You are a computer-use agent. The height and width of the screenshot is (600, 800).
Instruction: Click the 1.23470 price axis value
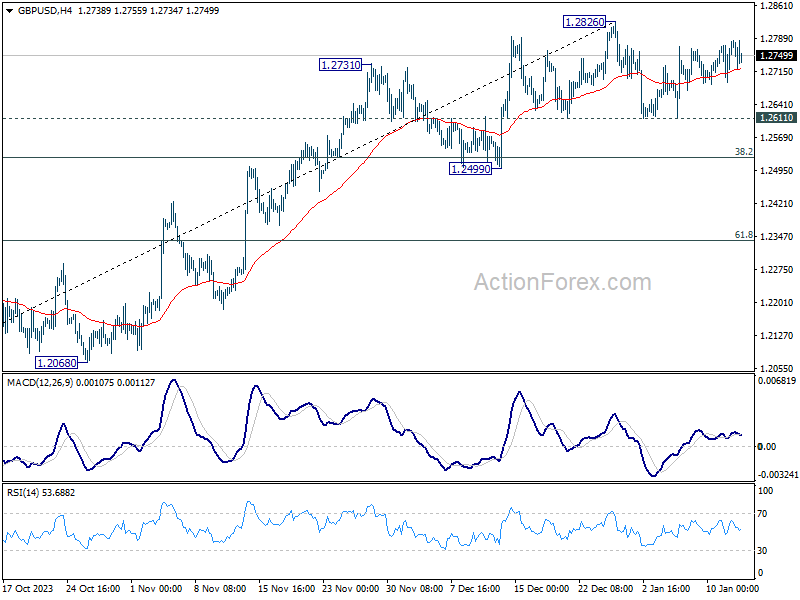pyautogui.click(x=777, y=237)
